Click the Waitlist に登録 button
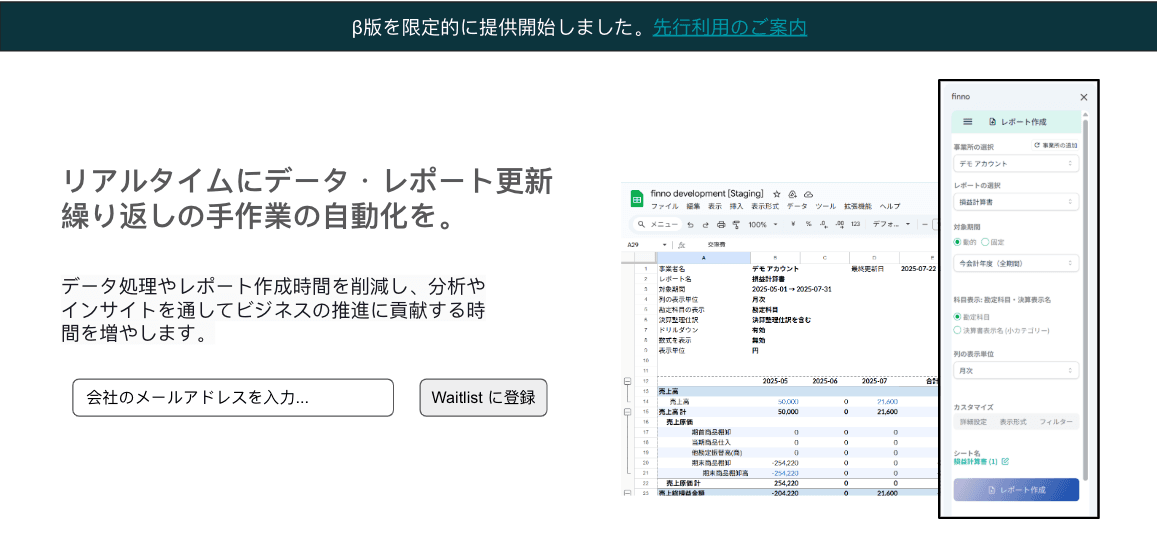Screen dimensions: 1157x535 tap(483, 397)
